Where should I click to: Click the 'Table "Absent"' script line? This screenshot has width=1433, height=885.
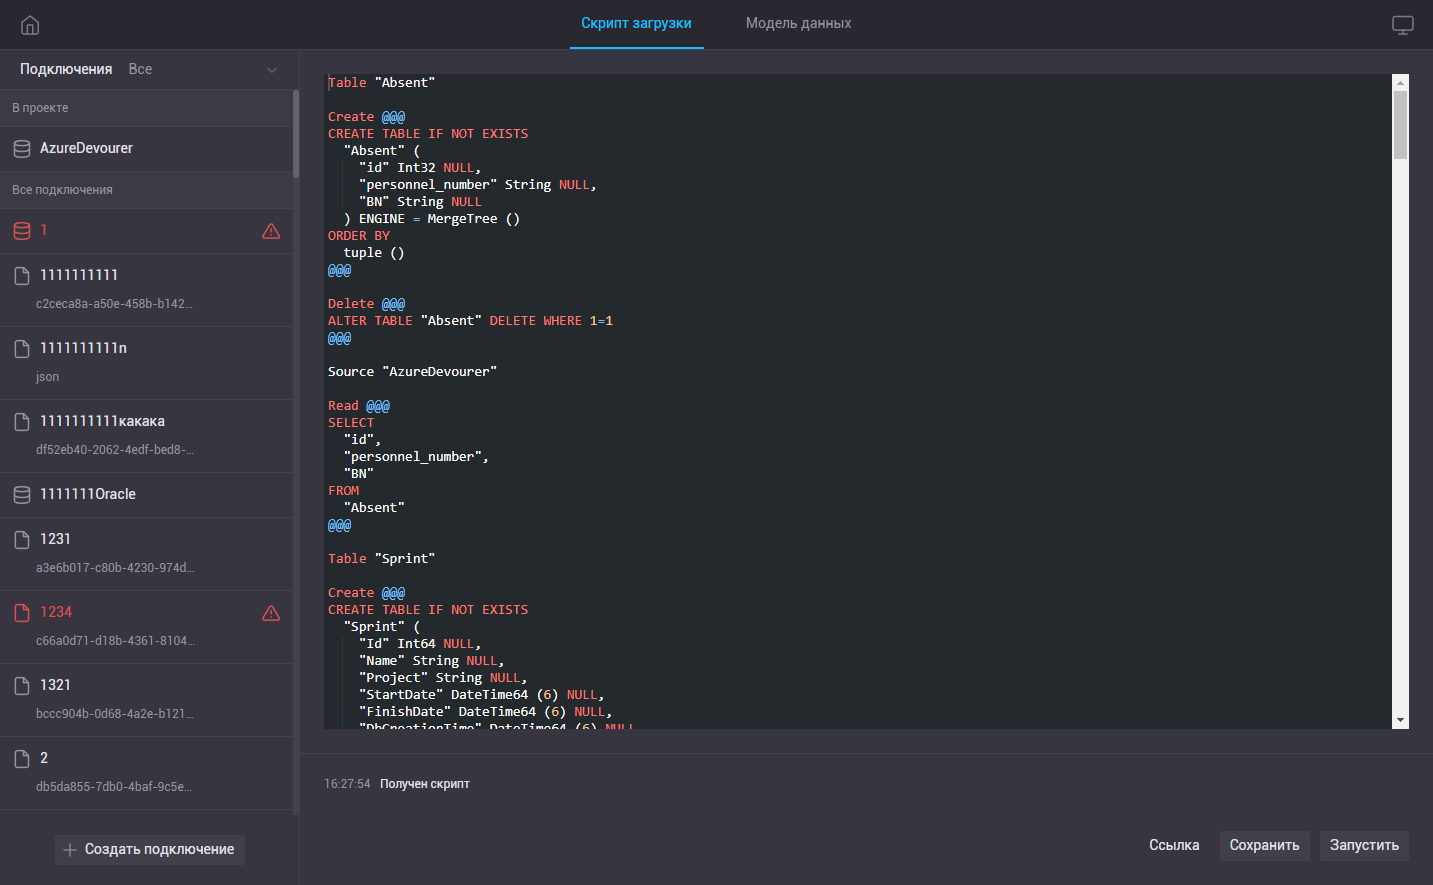381,83
